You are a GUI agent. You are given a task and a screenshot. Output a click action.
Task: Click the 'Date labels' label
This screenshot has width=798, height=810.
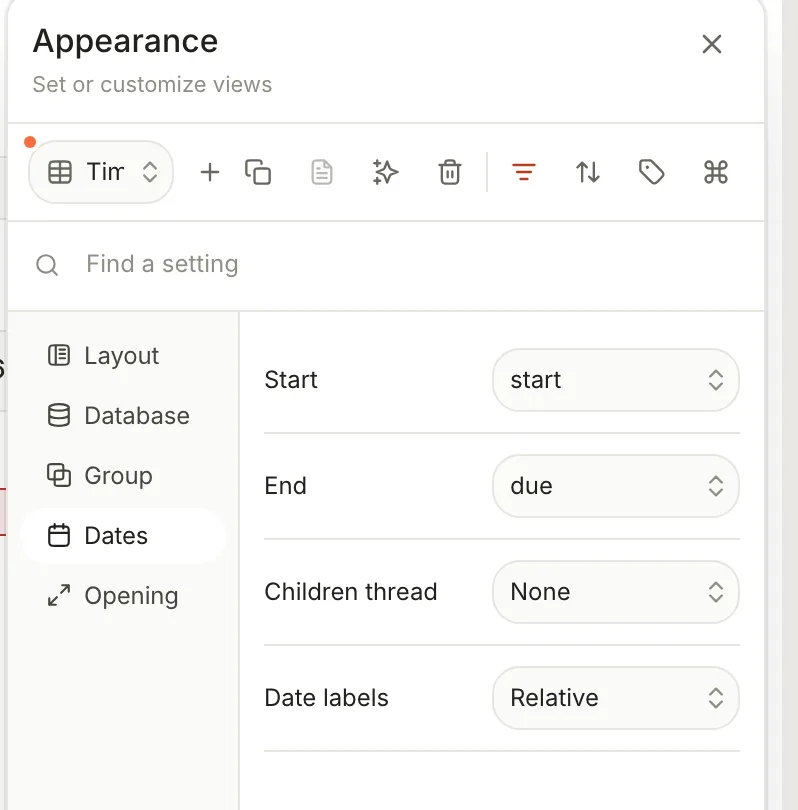tap(326, 698)
